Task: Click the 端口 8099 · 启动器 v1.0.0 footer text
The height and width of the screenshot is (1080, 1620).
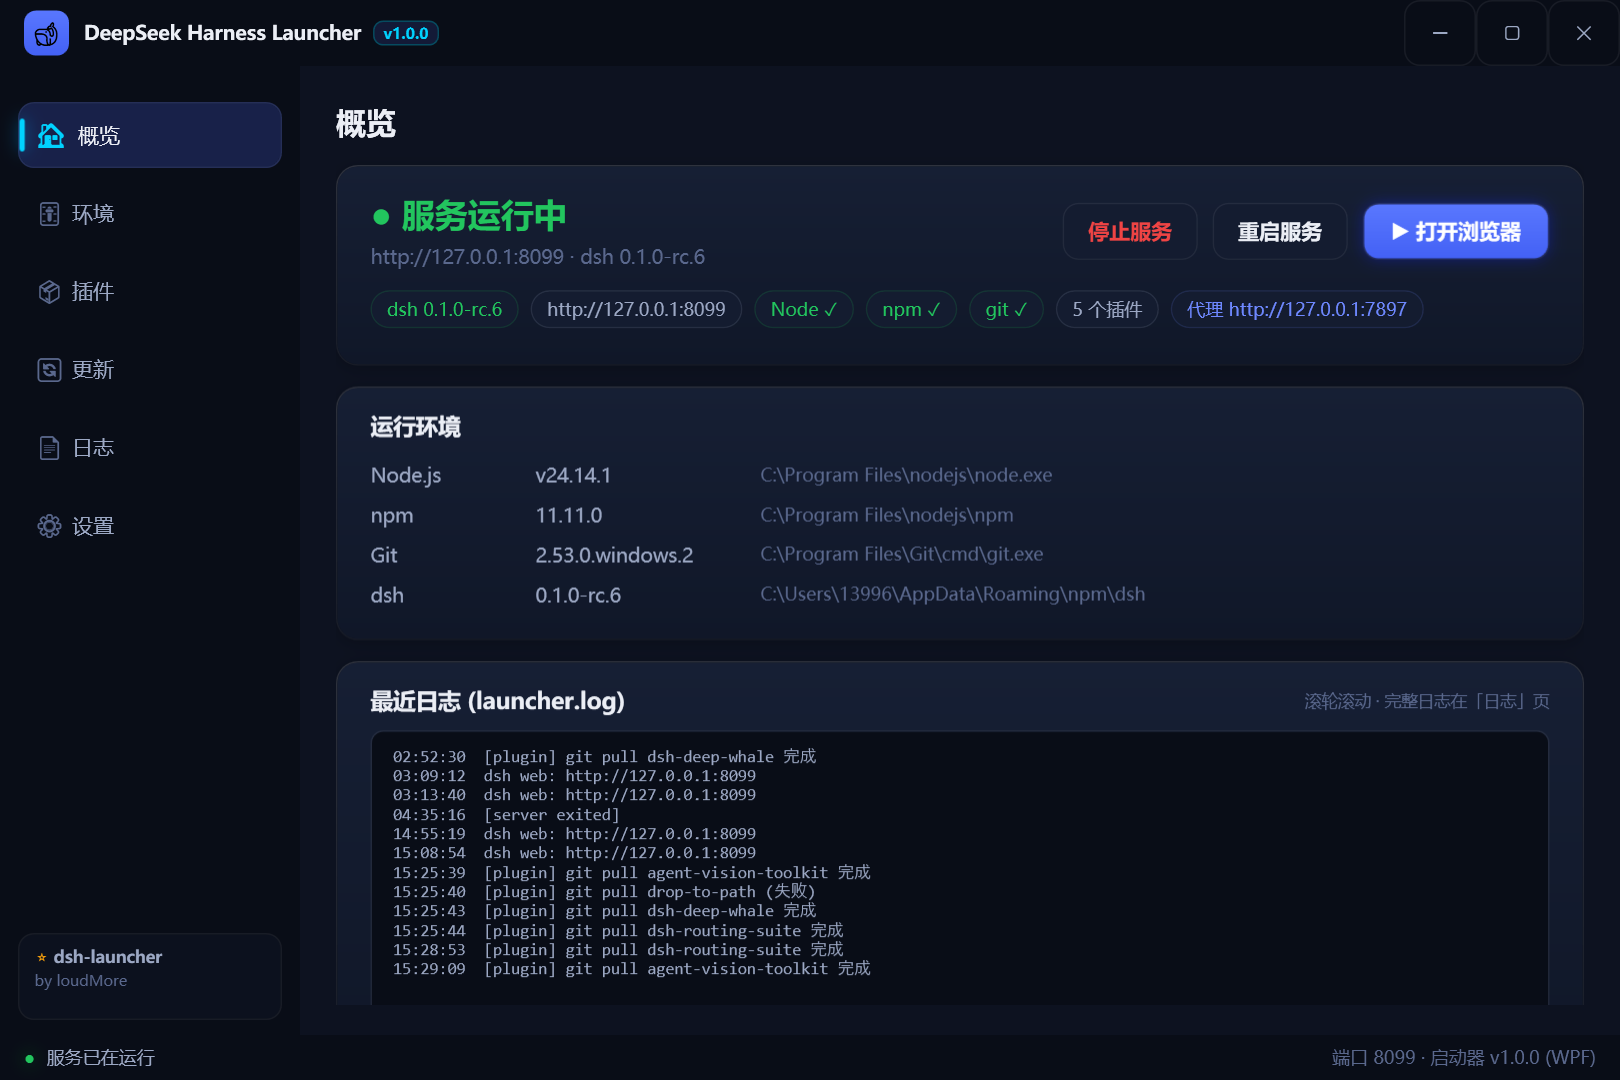Action: pyautogui.click(x=1464, y=1058)
